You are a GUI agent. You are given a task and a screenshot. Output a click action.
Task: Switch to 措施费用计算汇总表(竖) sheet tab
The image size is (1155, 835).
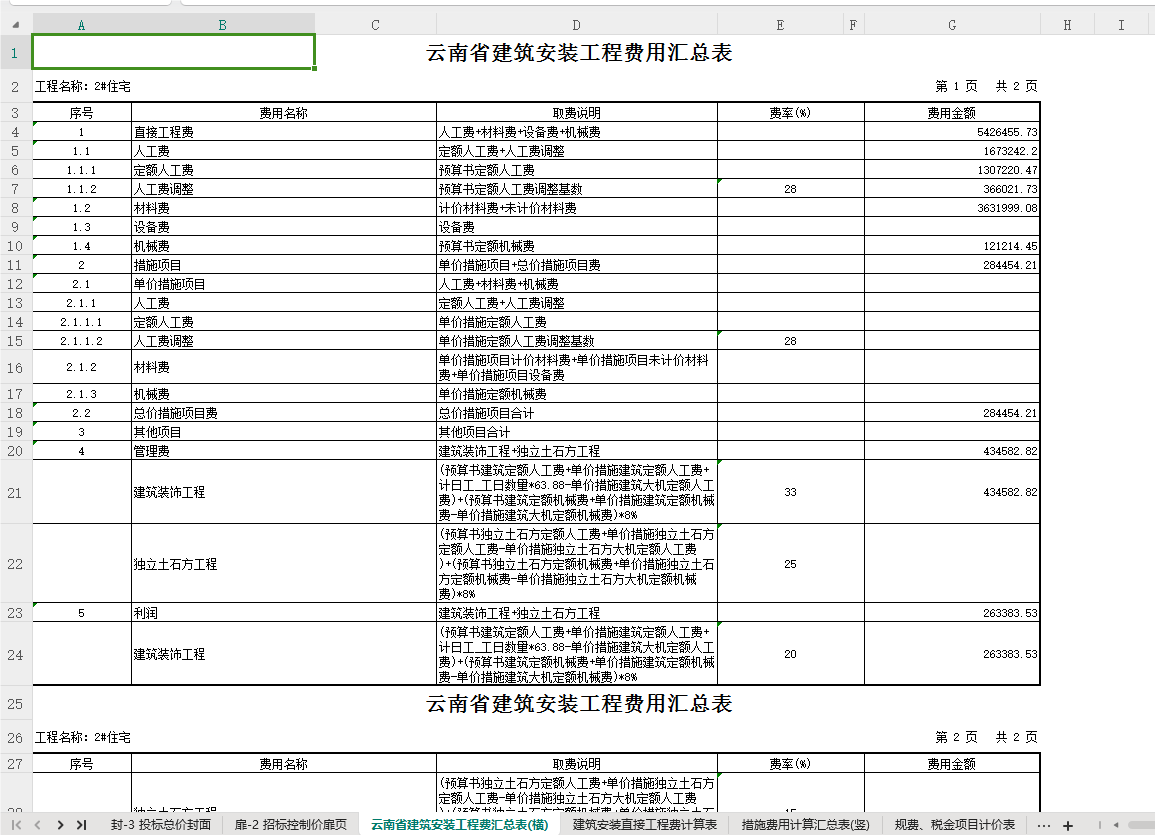805,825
